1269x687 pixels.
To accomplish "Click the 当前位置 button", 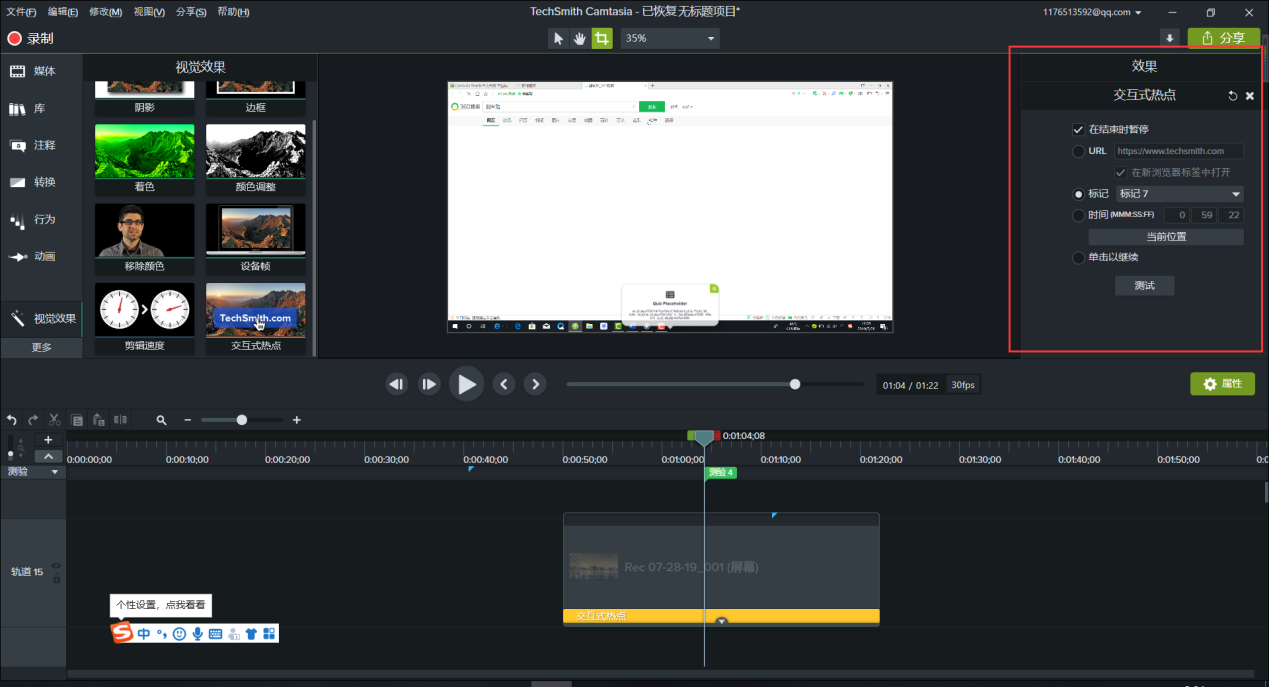I will coord(1166,237).
